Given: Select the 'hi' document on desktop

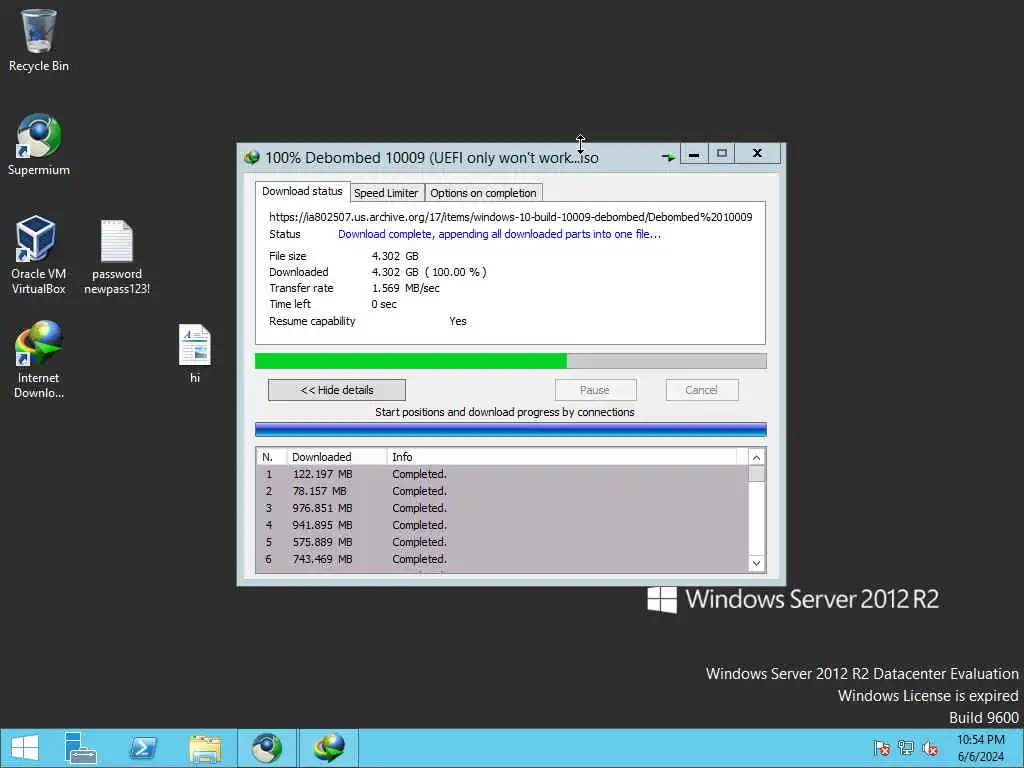Looking at the screenshot, I should point(195,353).
